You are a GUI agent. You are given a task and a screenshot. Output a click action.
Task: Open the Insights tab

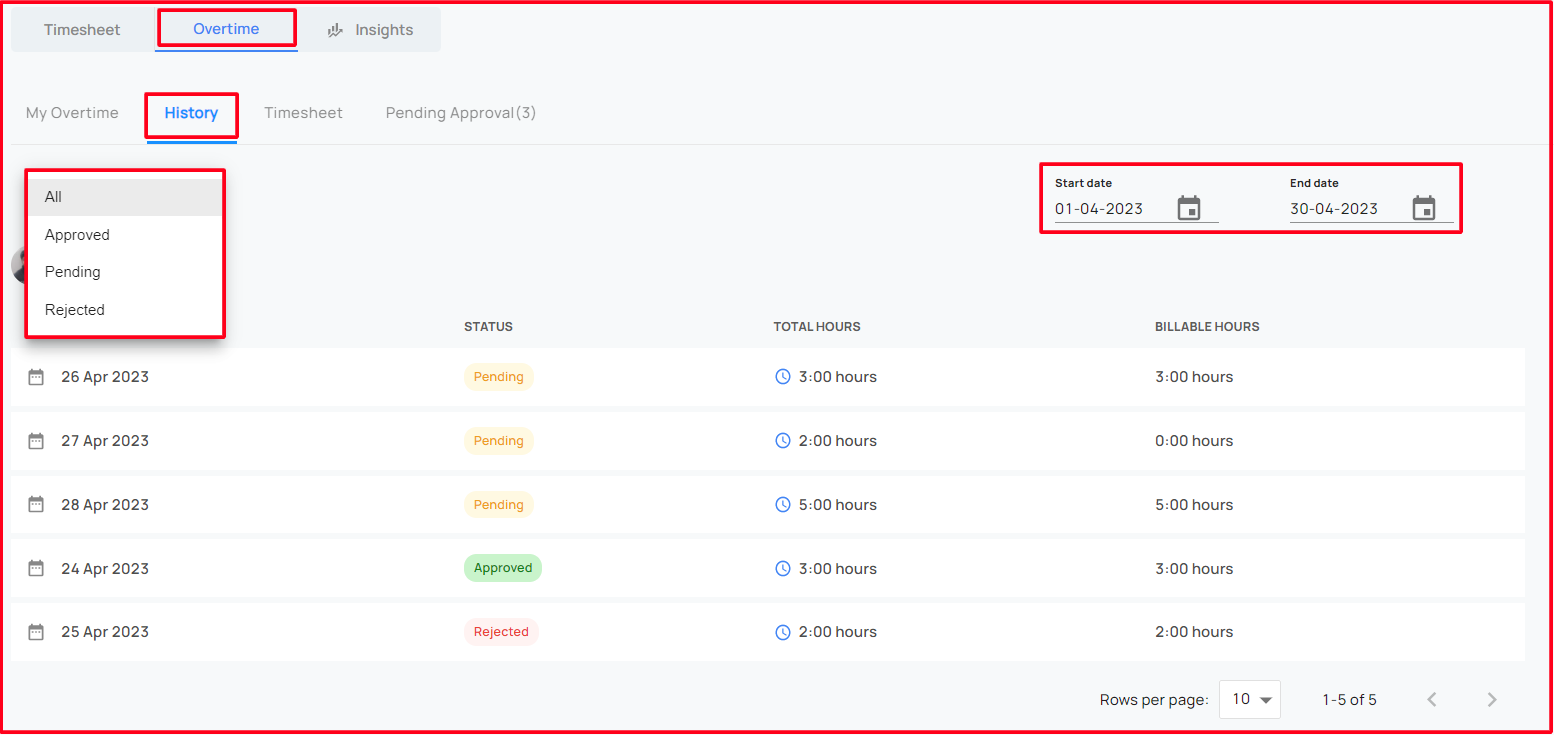(371, 30)
